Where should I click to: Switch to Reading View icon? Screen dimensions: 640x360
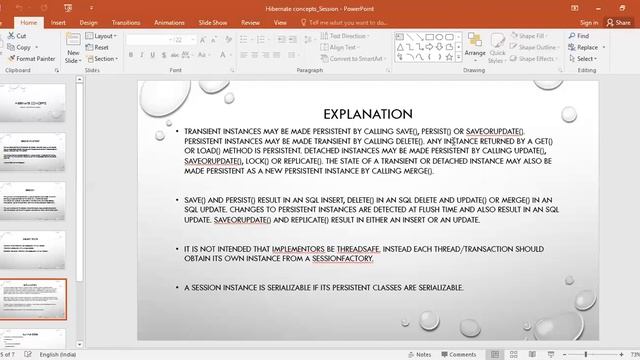(532, 355)
